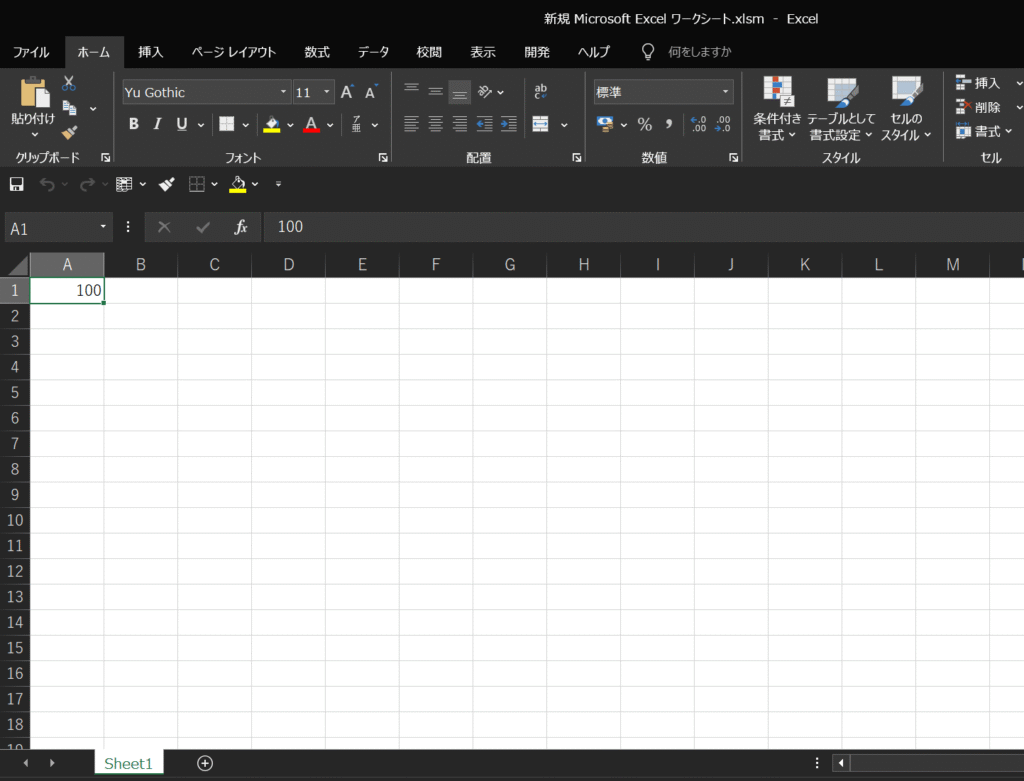
Task: Save workbook via quick access toolbar
Action: coord(17,184)
